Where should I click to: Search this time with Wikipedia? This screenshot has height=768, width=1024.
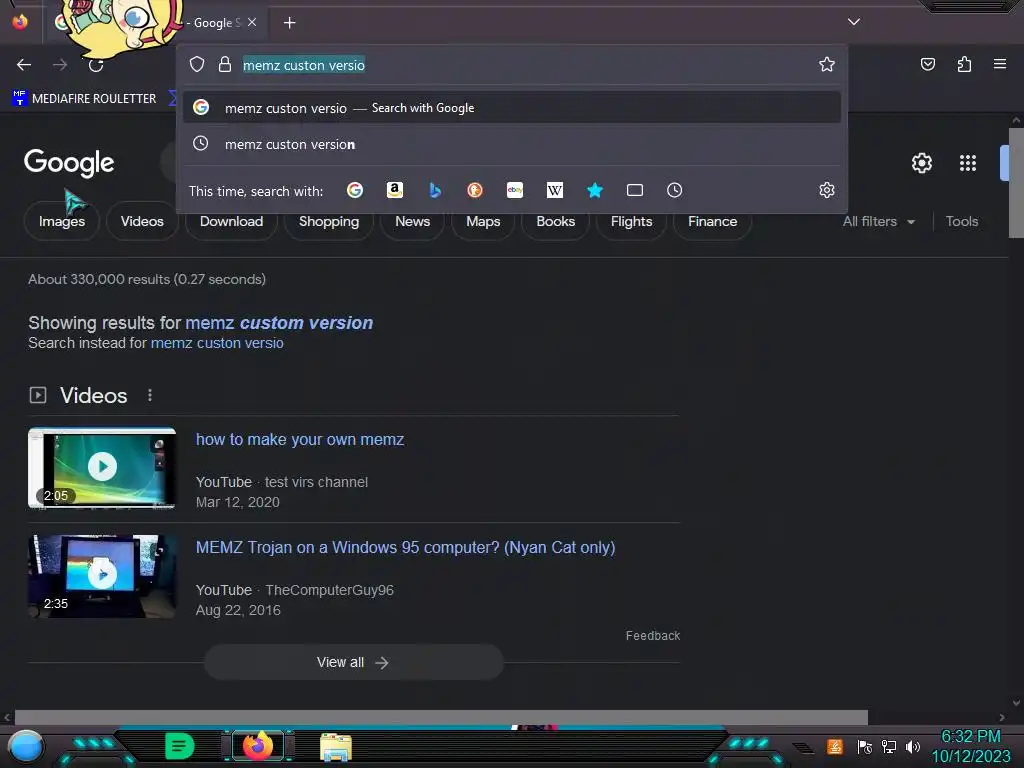coord(554,190)
